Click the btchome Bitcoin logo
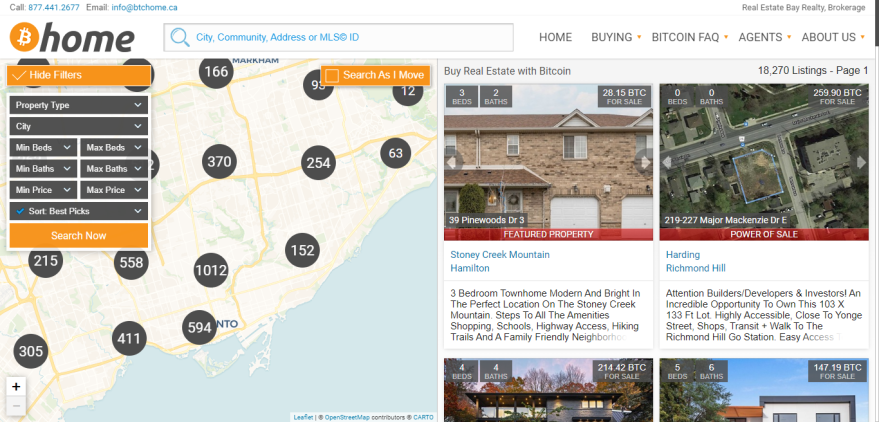Viewport: 879px width, 422px height. [72, 38]
